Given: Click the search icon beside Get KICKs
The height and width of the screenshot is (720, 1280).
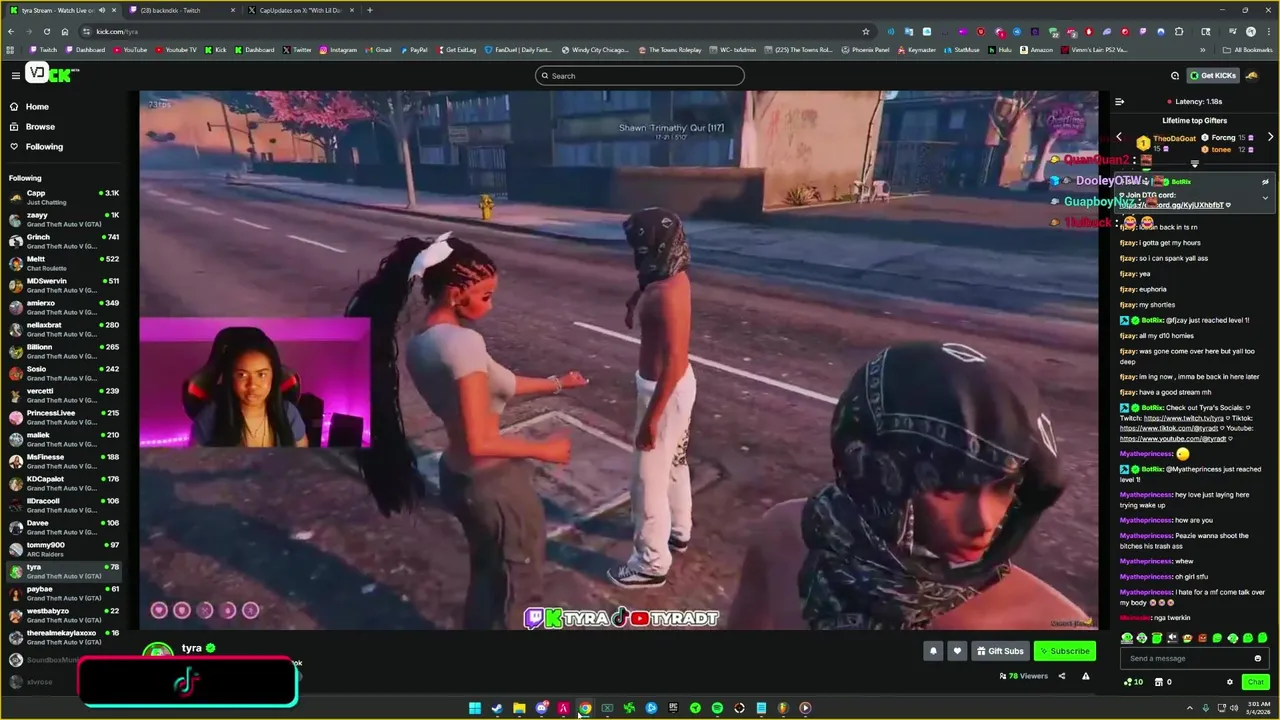Looking at the screenshot, I should point(1175,76).
